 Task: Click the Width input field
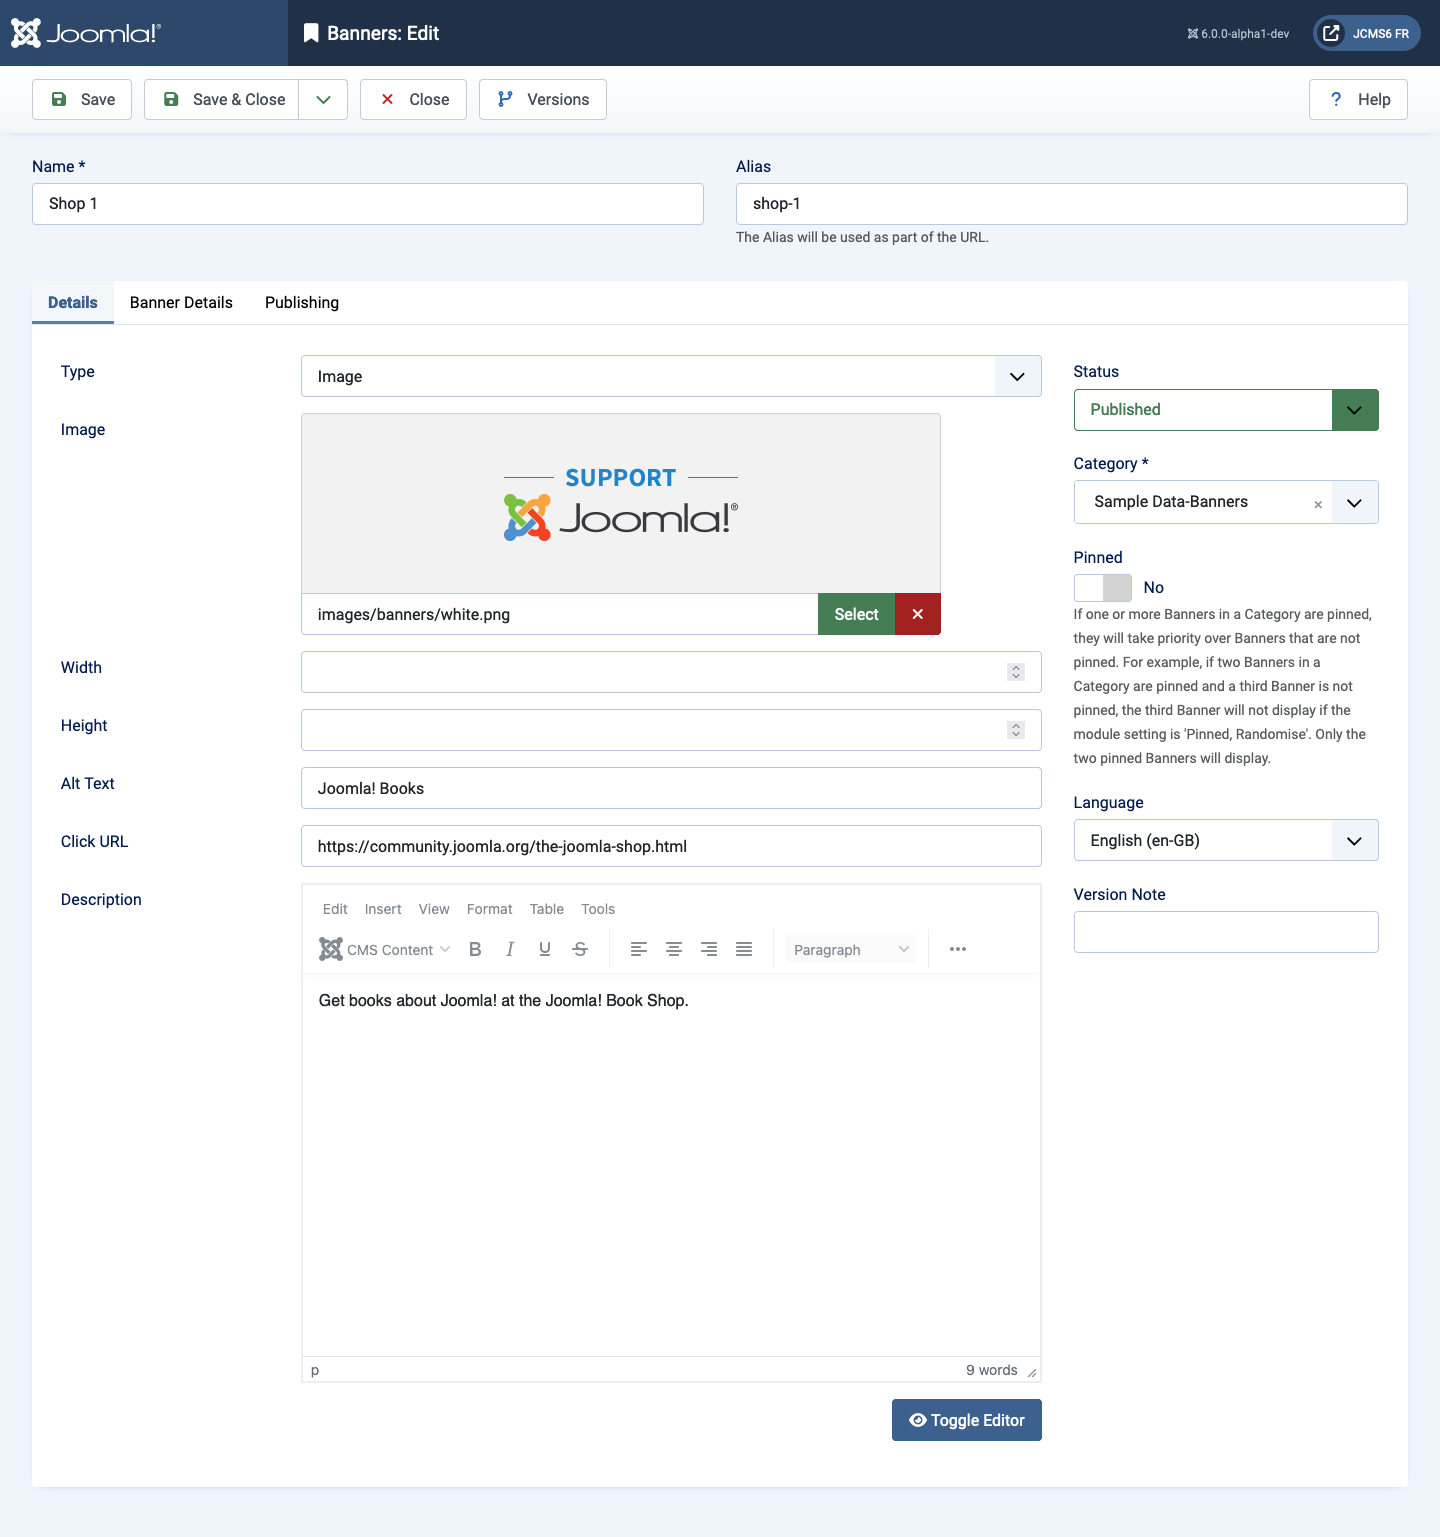(671, 672)
